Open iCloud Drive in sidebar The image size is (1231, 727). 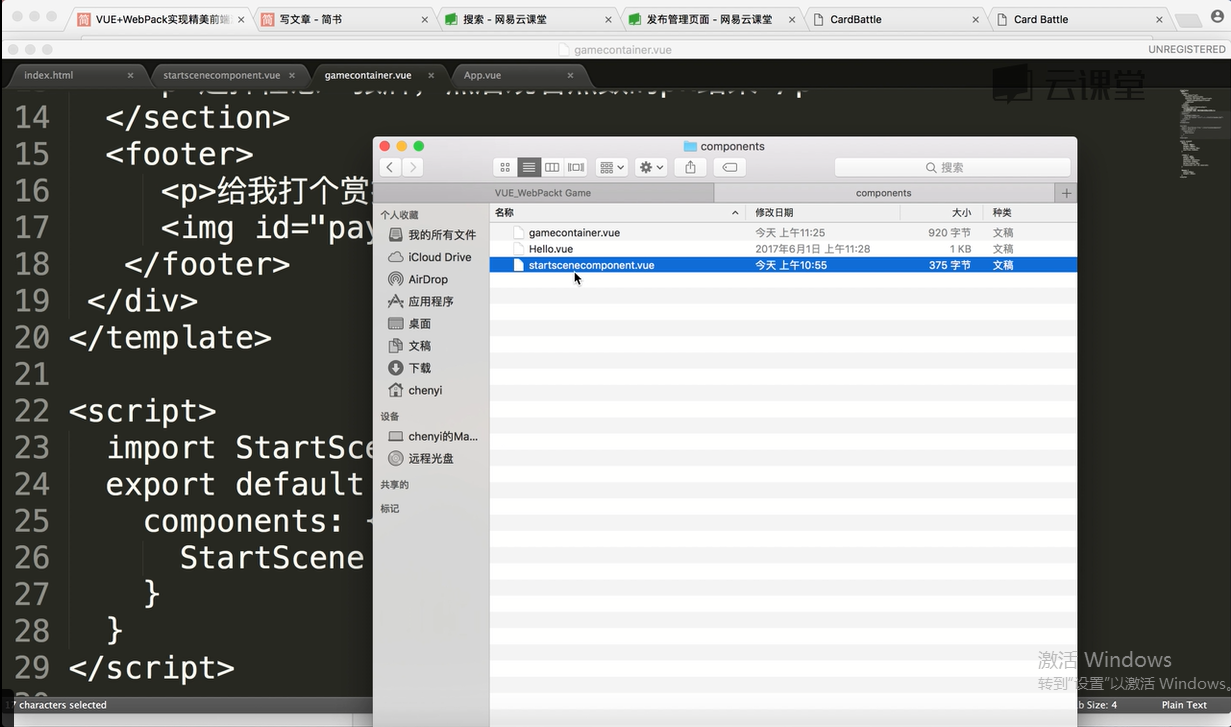pyautogui.click(x=429, y=257)
